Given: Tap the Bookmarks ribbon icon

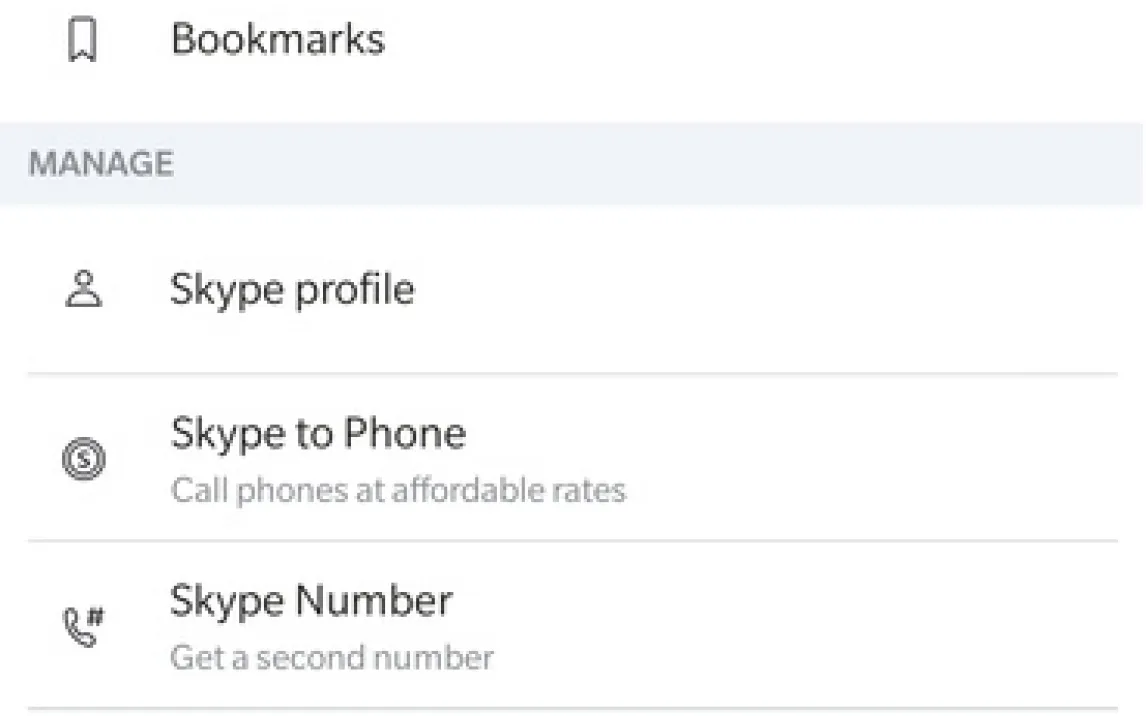Looking at the screenshot, I should pos(83,41).
